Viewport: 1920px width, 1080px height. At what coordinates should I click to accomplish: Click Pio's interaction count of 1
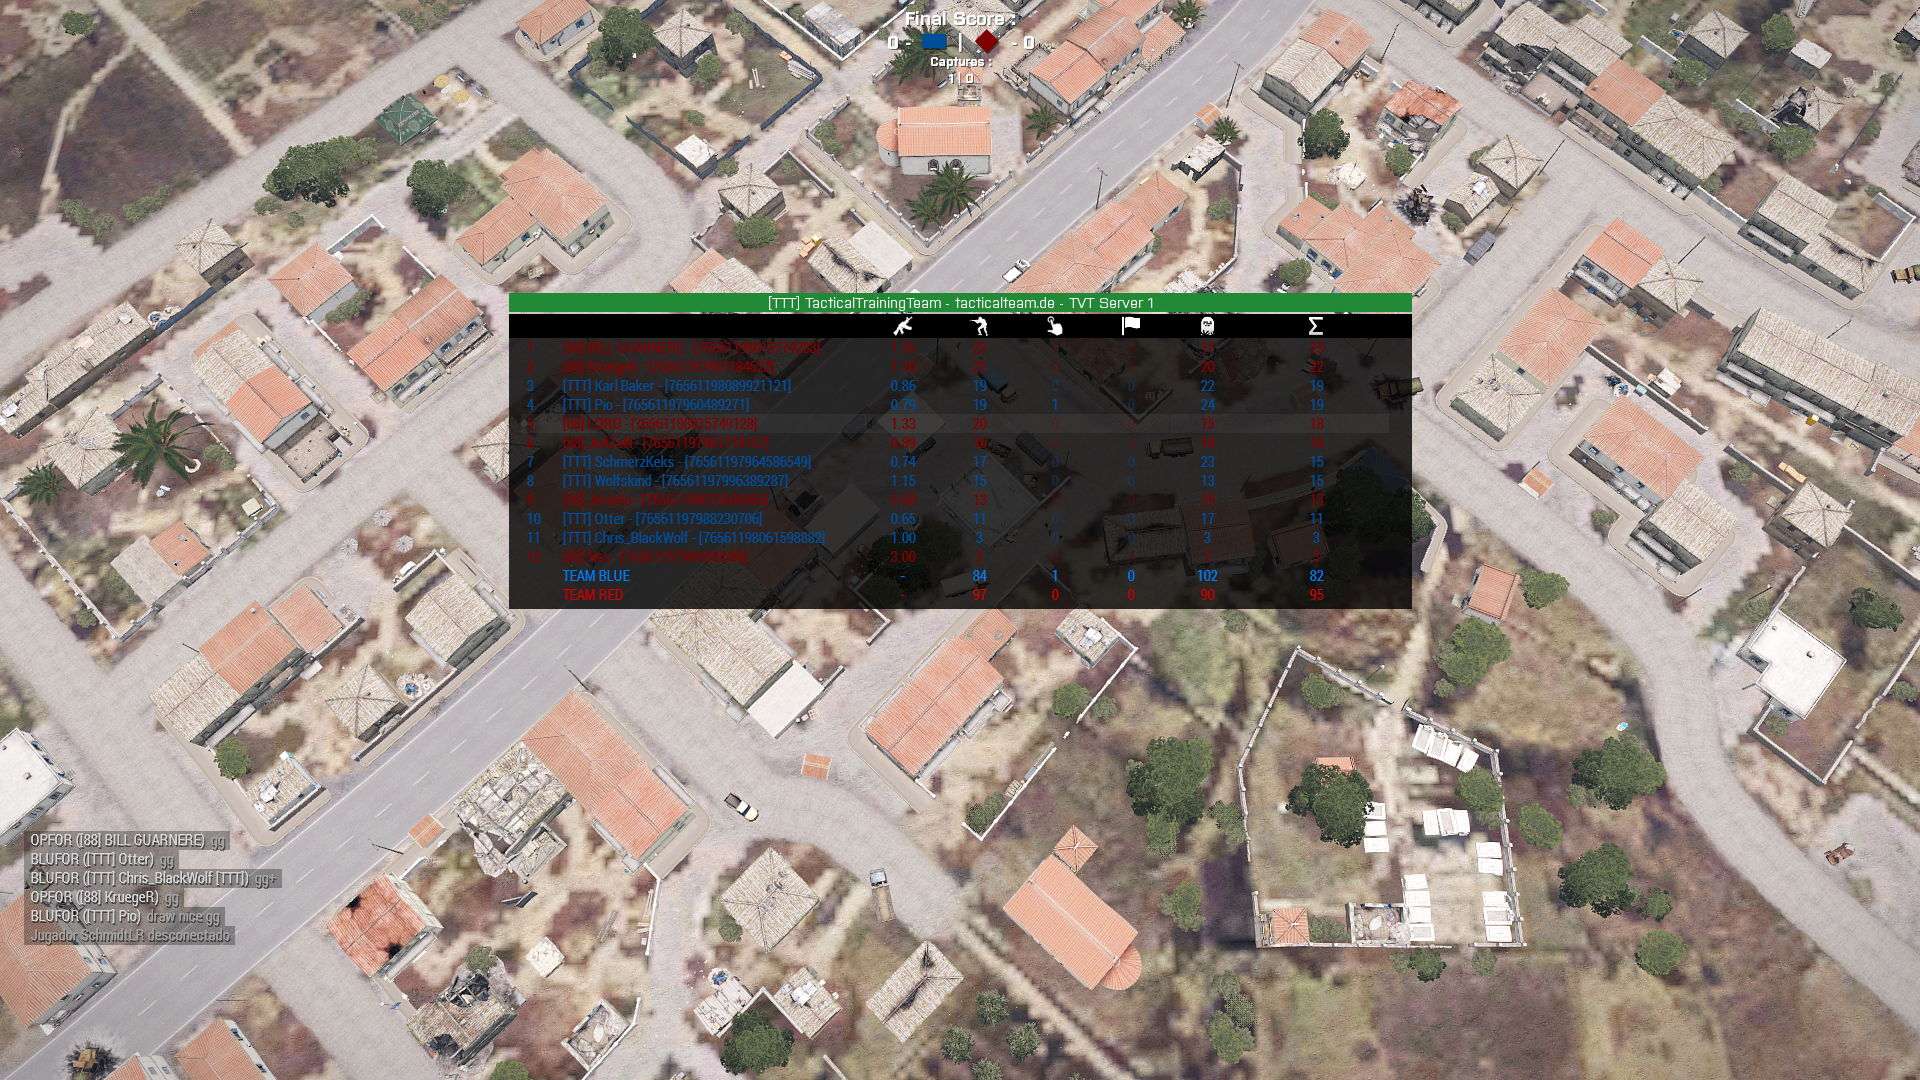click(1055, 405)
